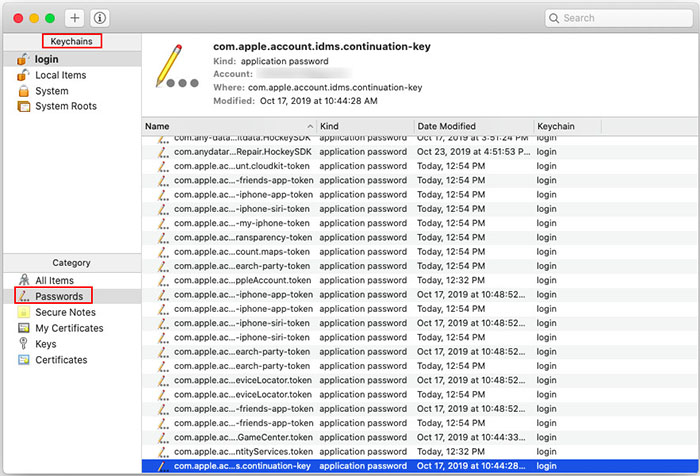
Task: Choose the All Items category
Action: point(72,280)
